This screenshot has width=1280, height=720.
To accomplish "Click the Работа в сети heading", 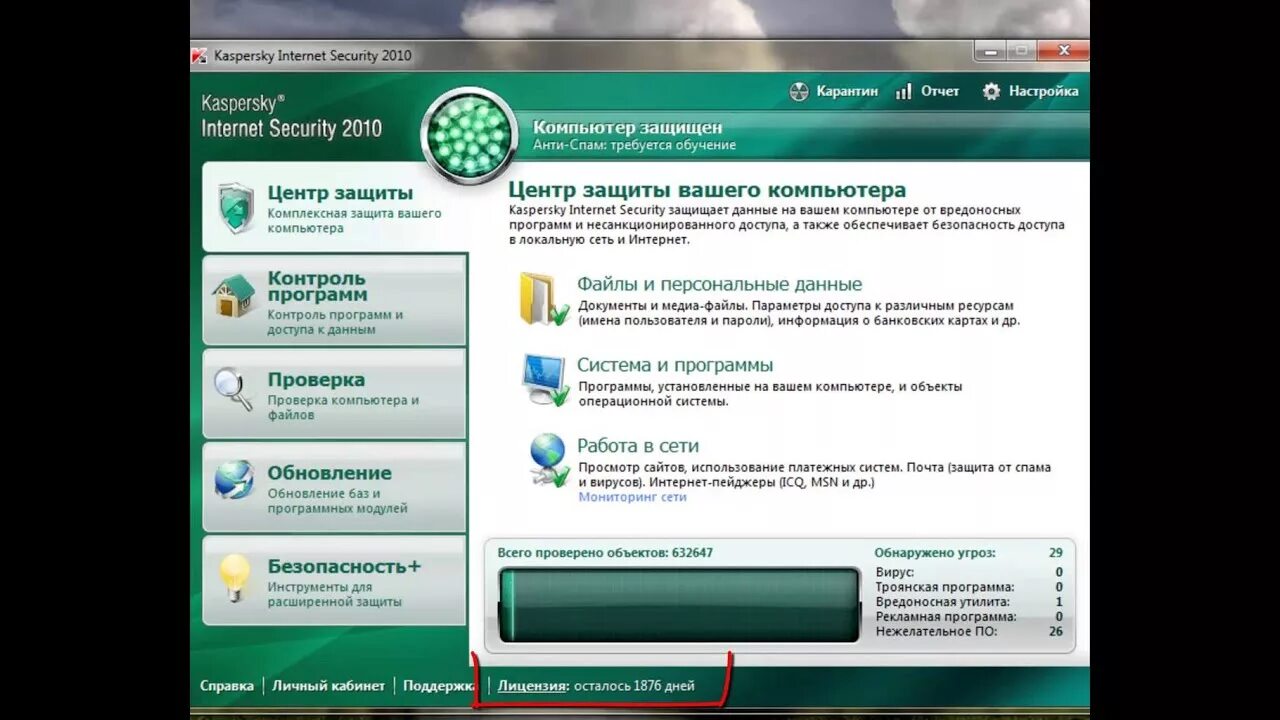I will [638, 446].
